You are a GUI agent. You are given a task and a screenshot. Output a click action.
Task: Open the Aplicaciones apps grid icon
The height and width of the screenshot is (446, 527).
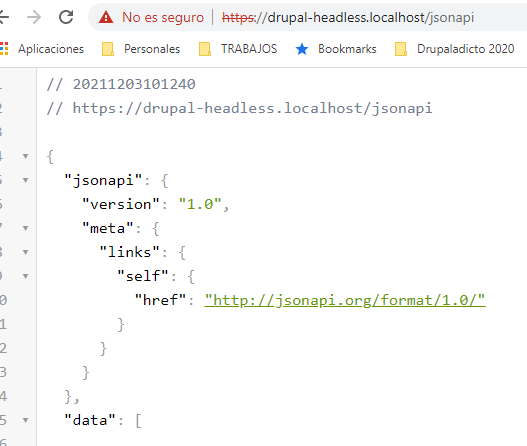tap(4, 49)
